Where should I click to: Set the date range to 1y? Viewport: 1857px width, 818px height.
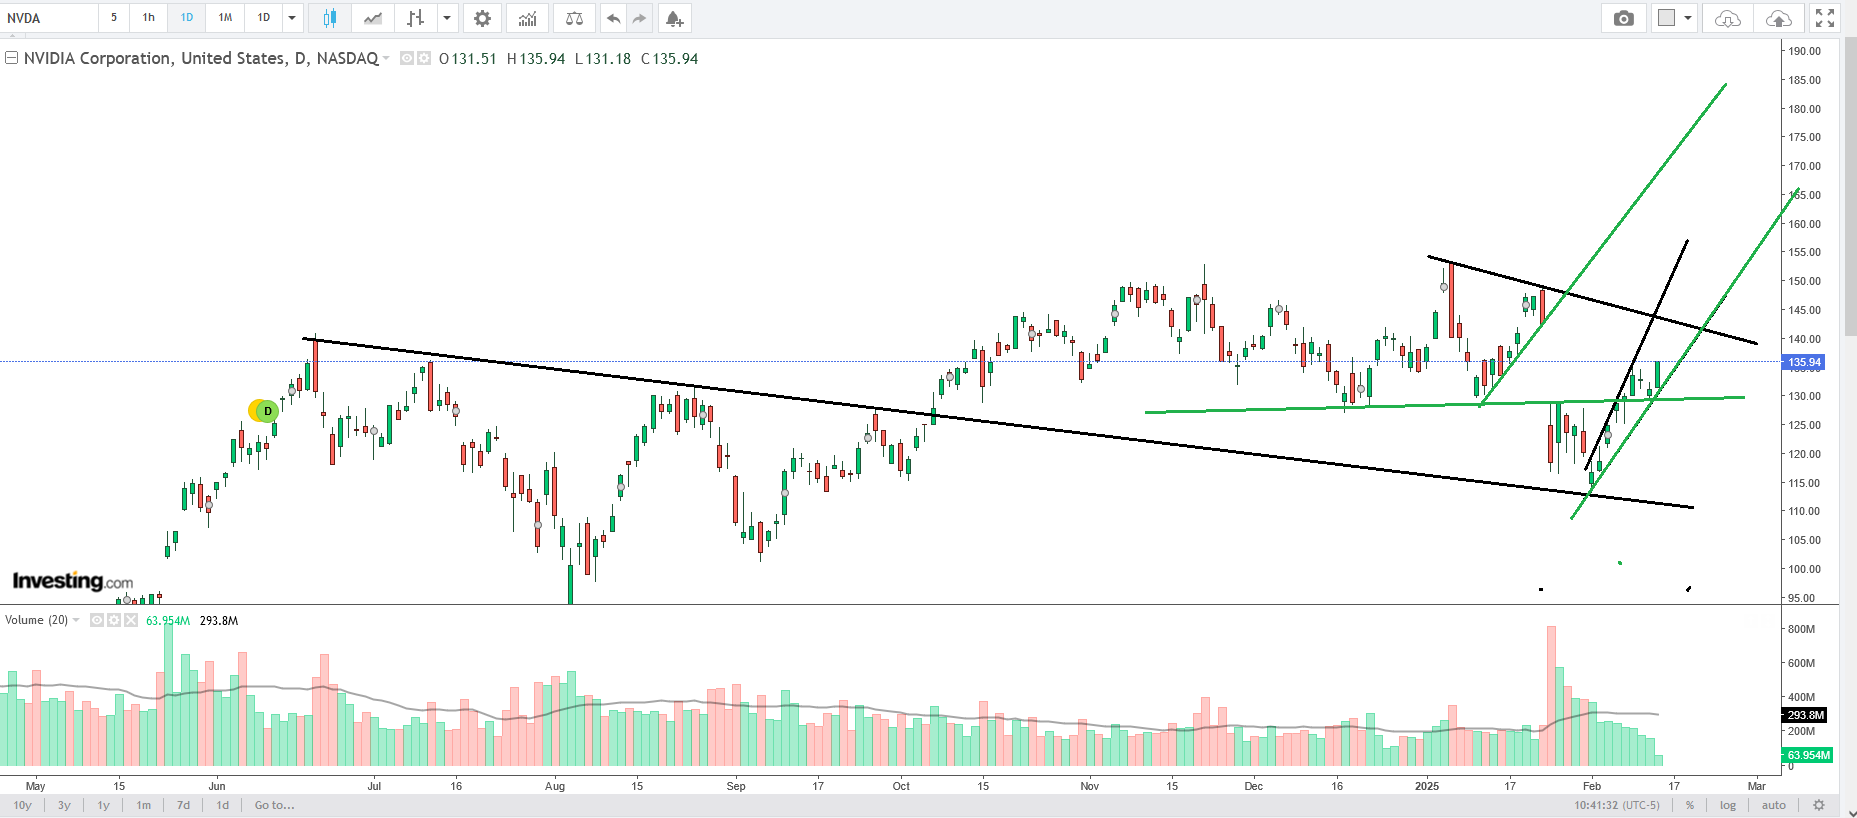pos(103,805)
